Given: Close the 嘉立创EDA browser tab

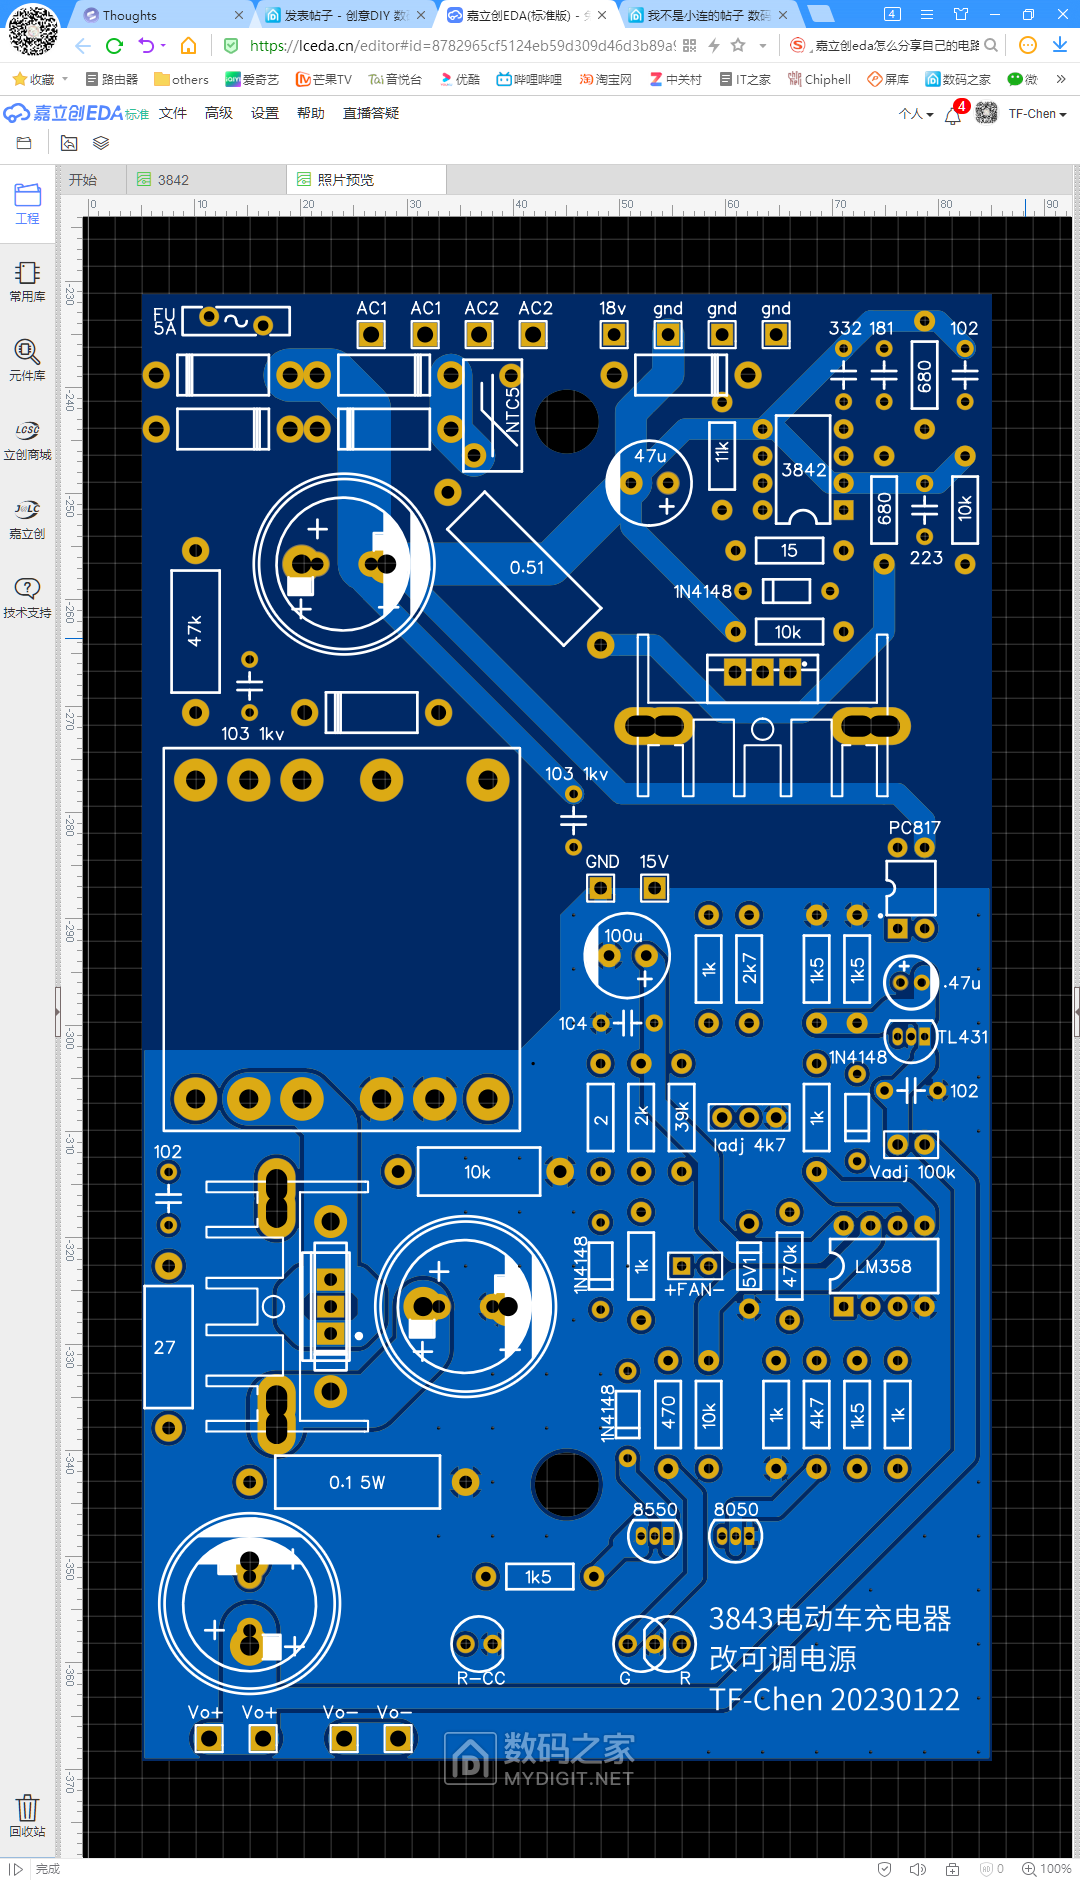Looking at the screenshot, I should tap(602, 15).
